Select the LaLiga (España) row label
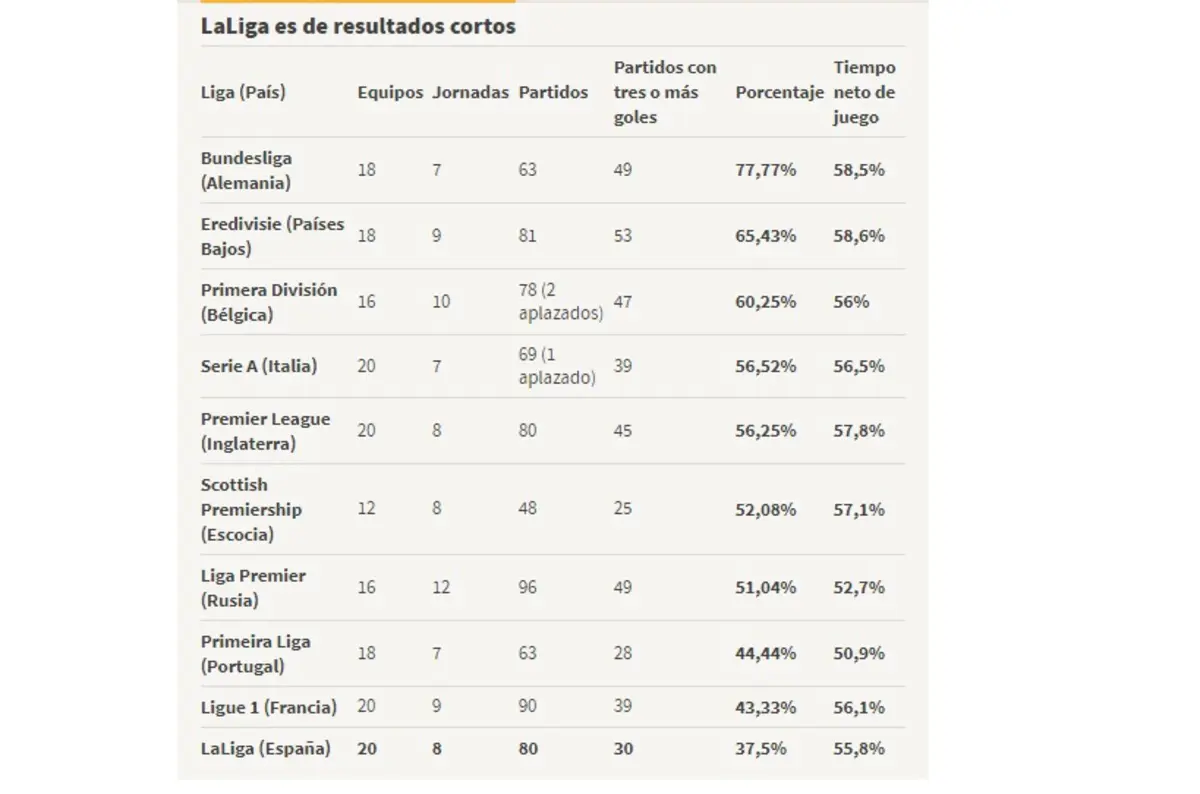The width and height of the screenshot is (1200, 794). (265, 748)
